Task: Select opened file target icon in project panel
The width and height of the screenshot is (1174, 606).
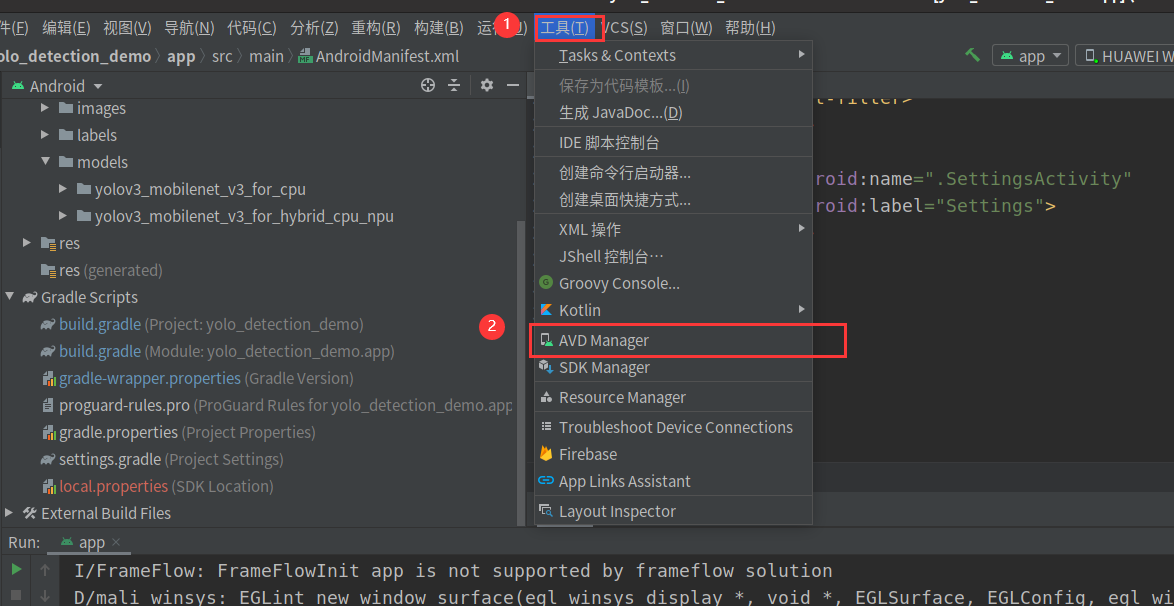Action: [x=428, y=85]
